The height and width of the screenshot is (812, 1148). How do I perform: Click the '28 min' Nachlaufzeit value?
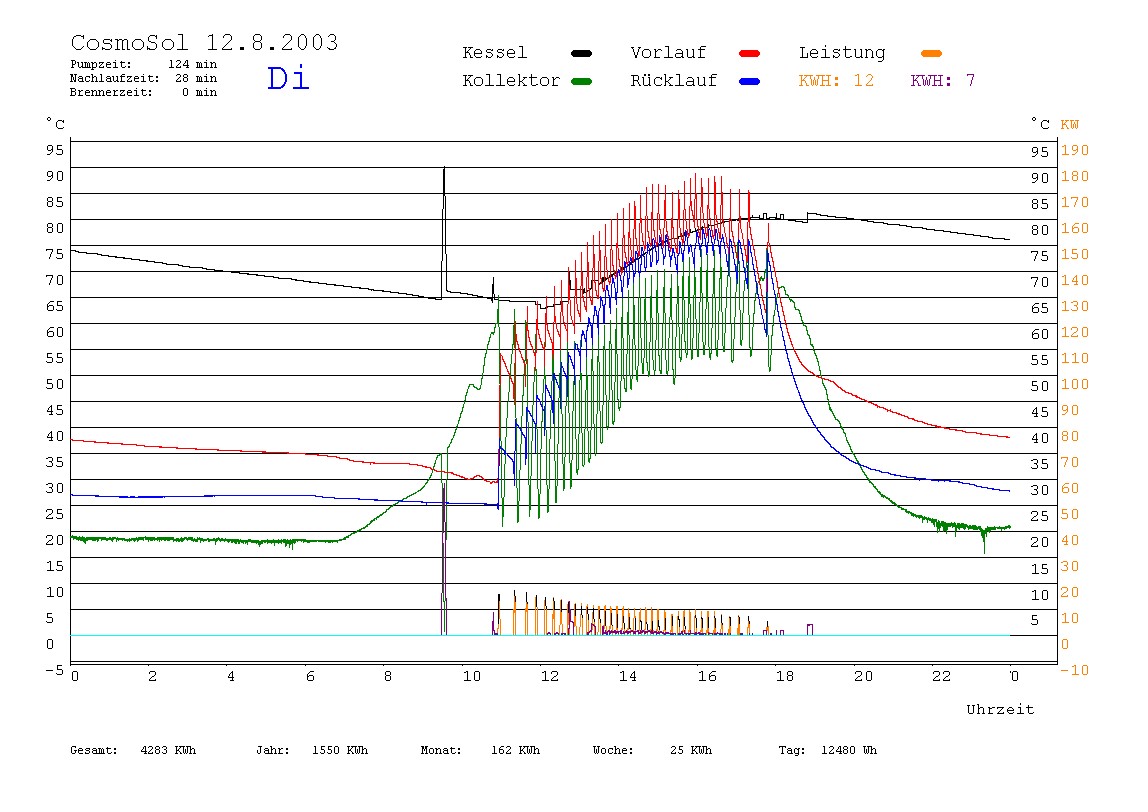[196, 78]
